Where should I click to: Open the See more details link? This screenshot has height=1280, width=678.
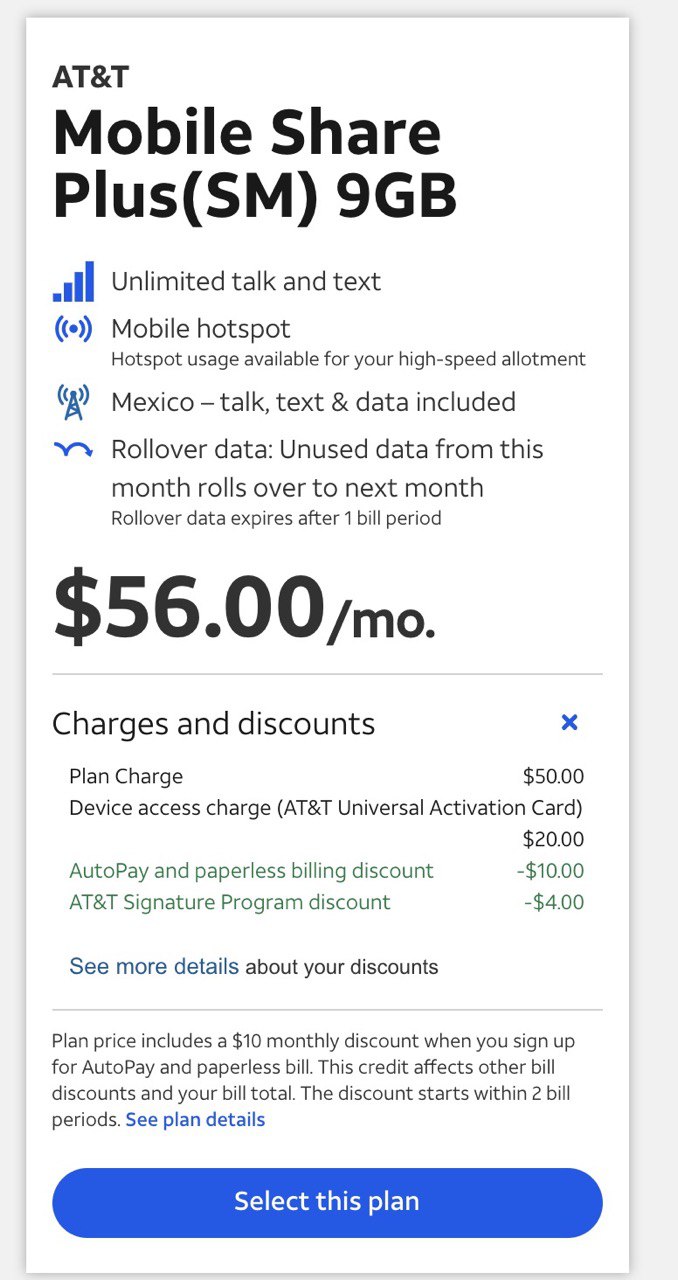tap(154, 967)
